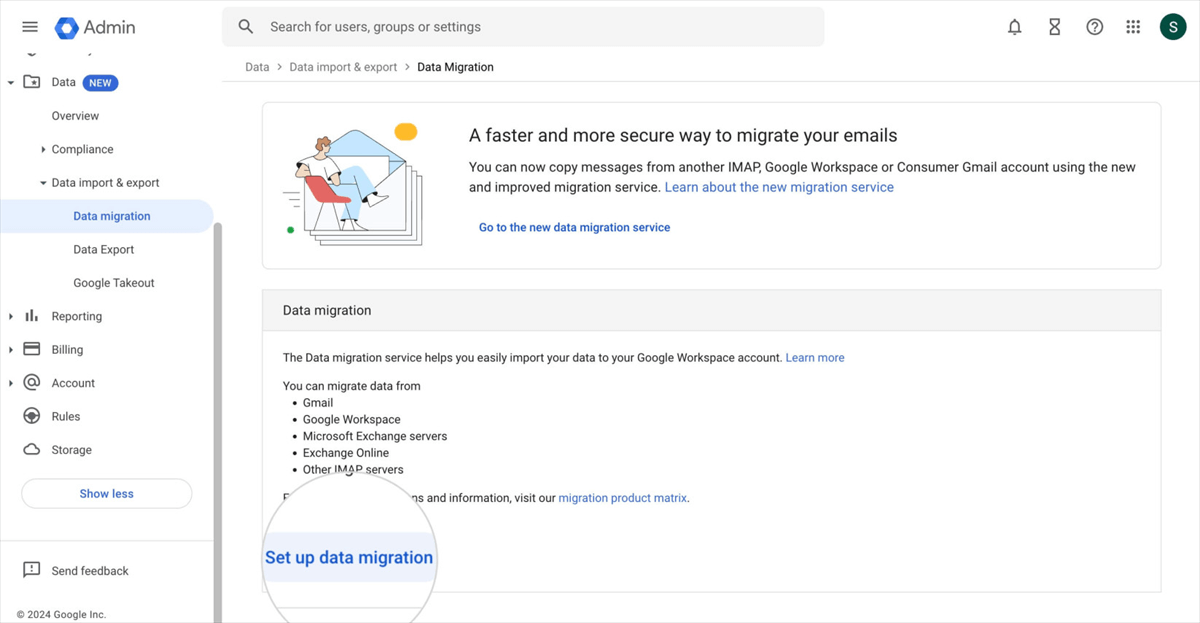
Task: Click Set up data migration
Action: [349, 558]
